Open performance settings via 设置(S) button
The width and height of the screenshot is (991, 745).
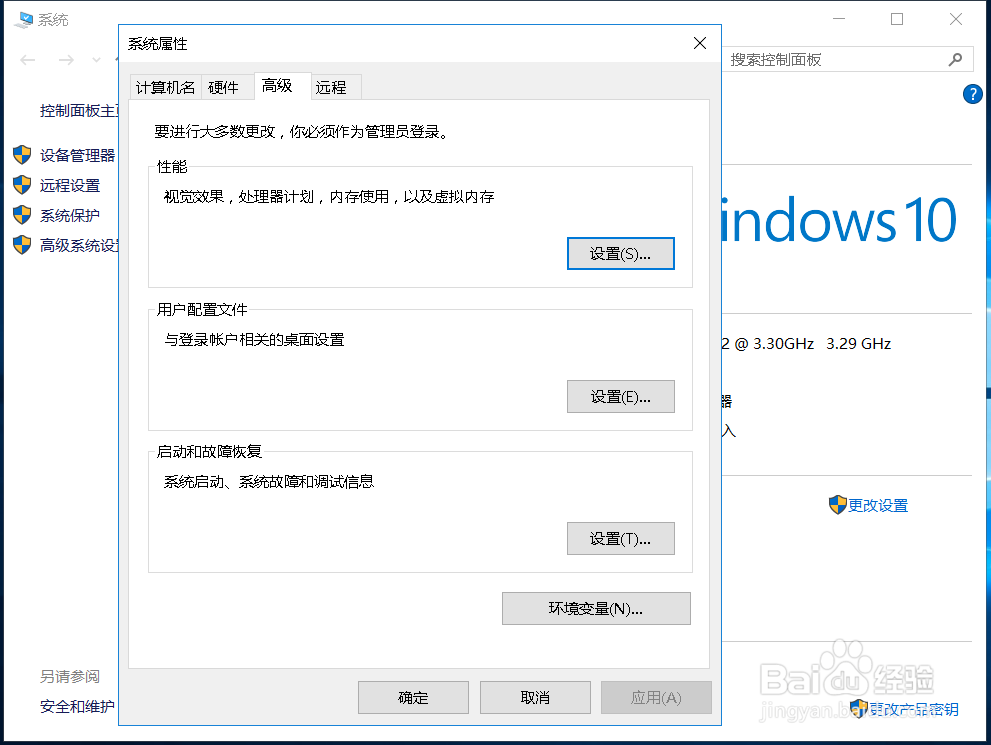click(620, 253)
